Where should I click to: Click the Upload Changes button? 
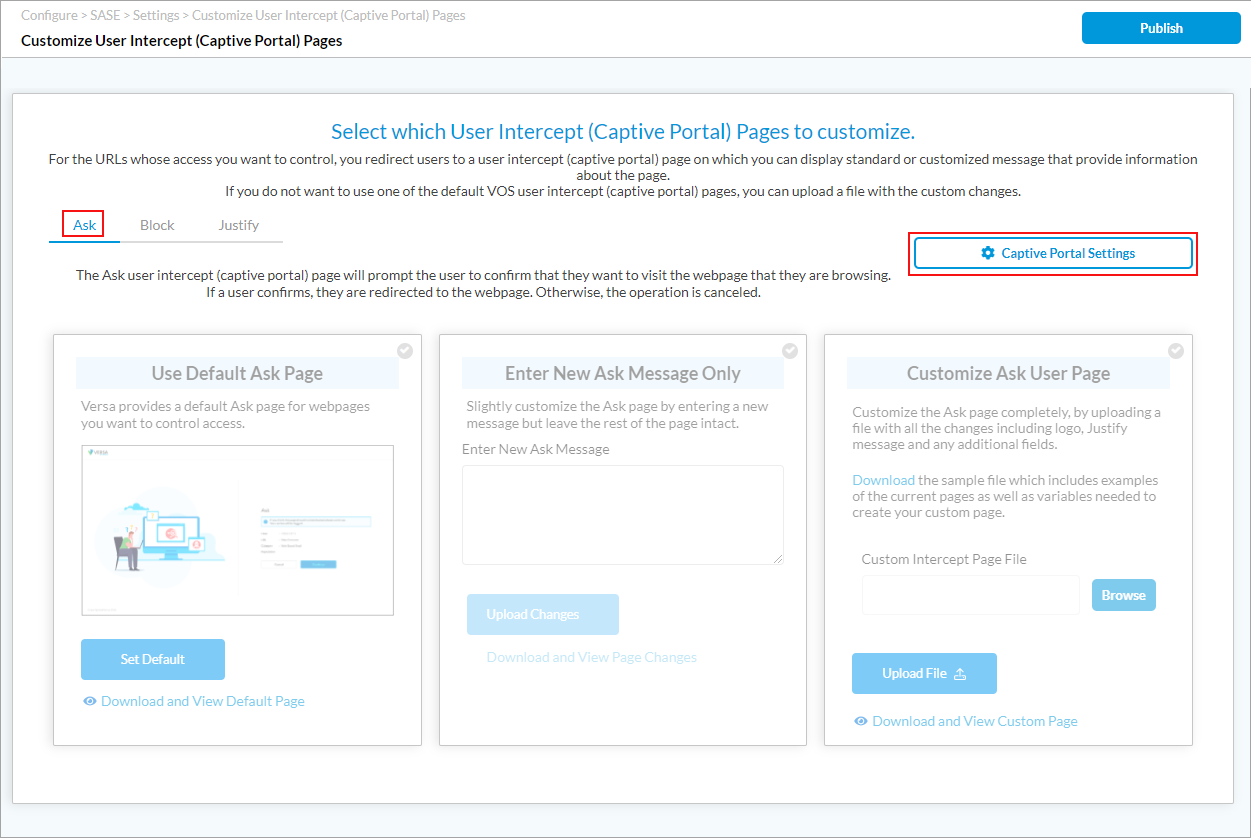point(542,614)
